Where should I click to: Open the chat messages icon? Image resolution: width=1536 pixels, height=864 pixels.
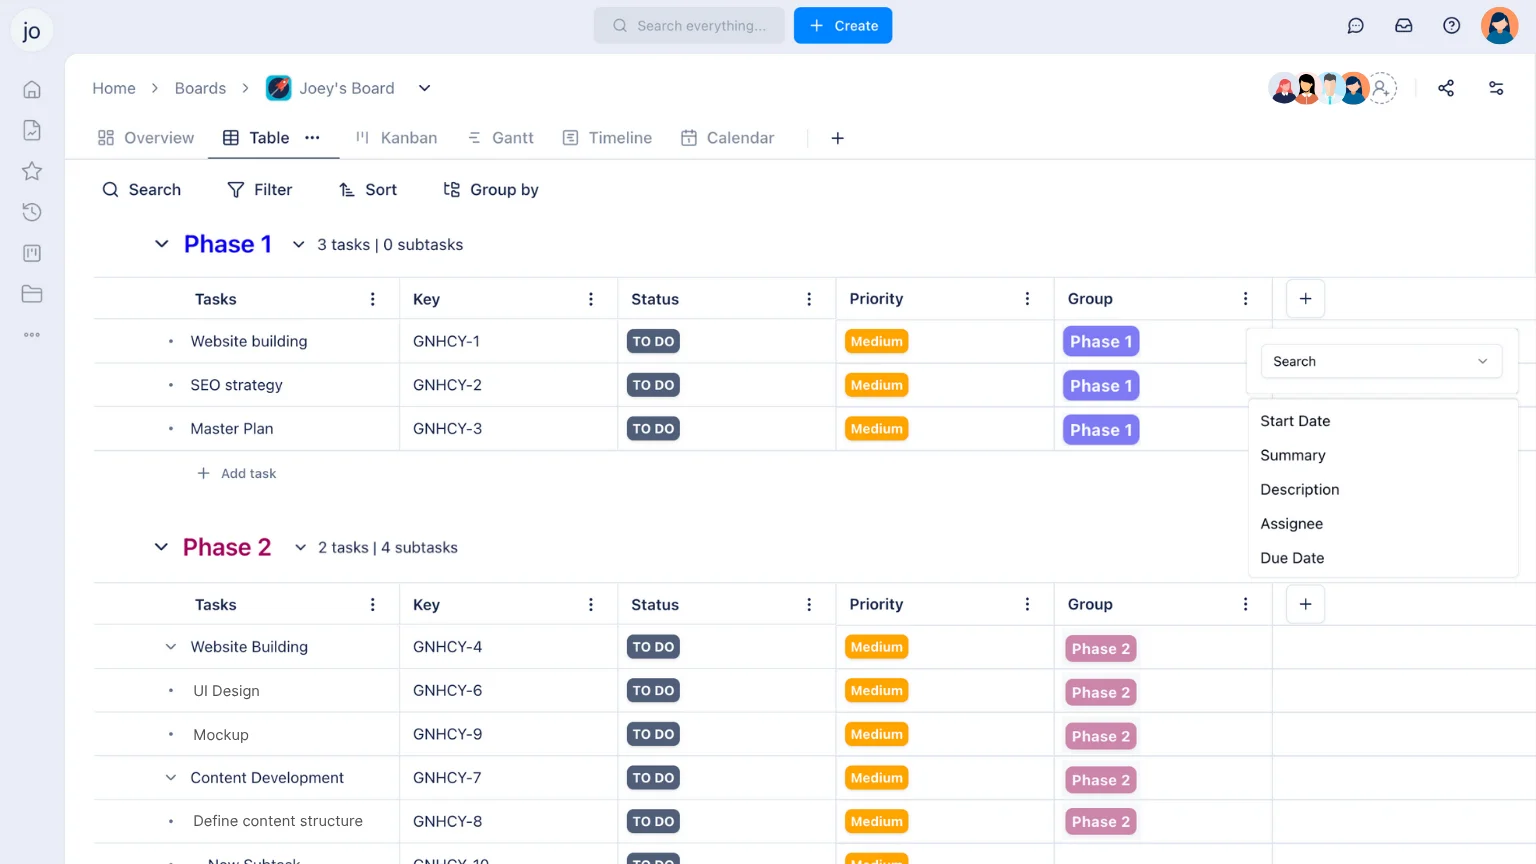(x=1355, y=26)
